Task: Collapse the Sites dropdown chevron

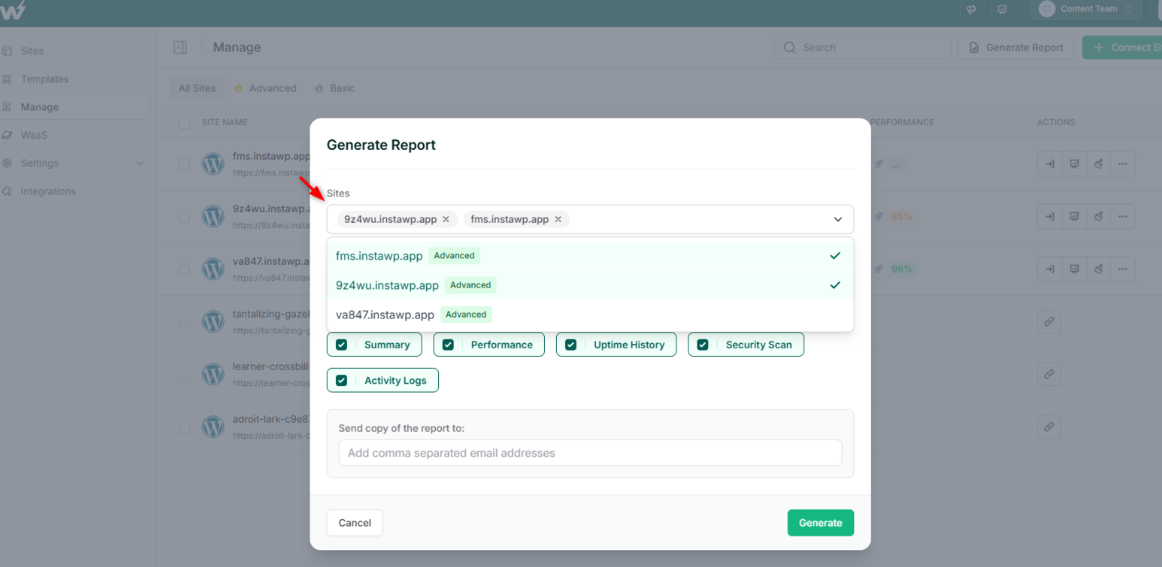Action: pos(838,219)
